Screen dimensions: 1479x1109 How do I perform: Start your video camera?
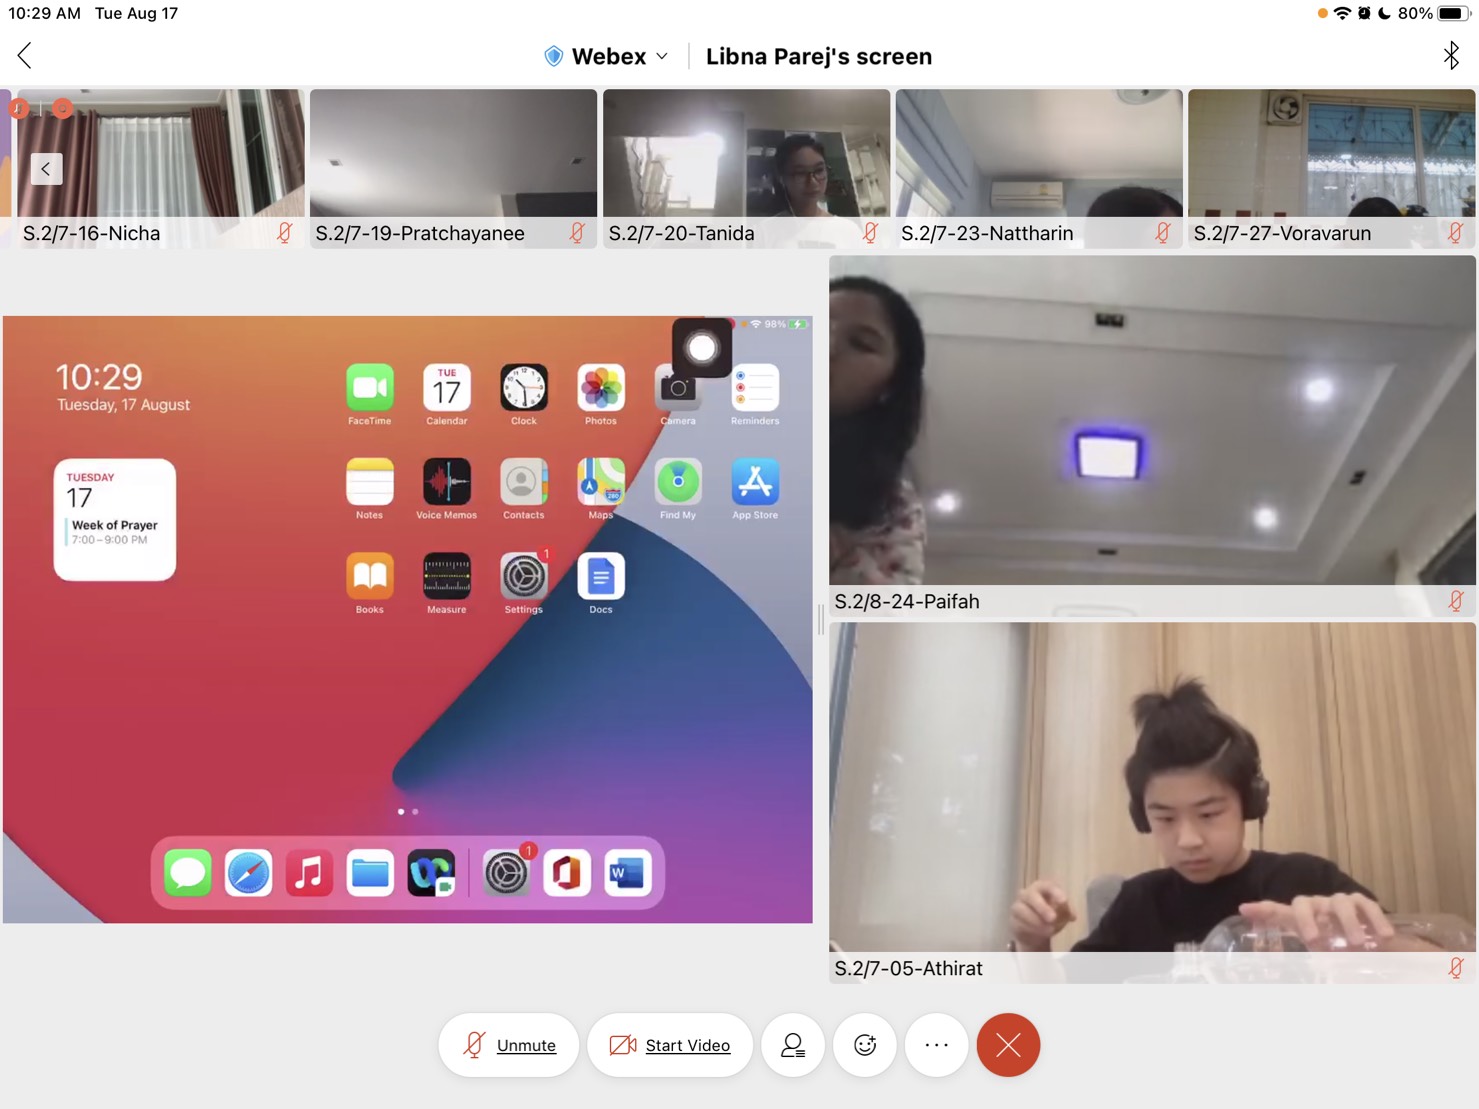[670, 1045]
